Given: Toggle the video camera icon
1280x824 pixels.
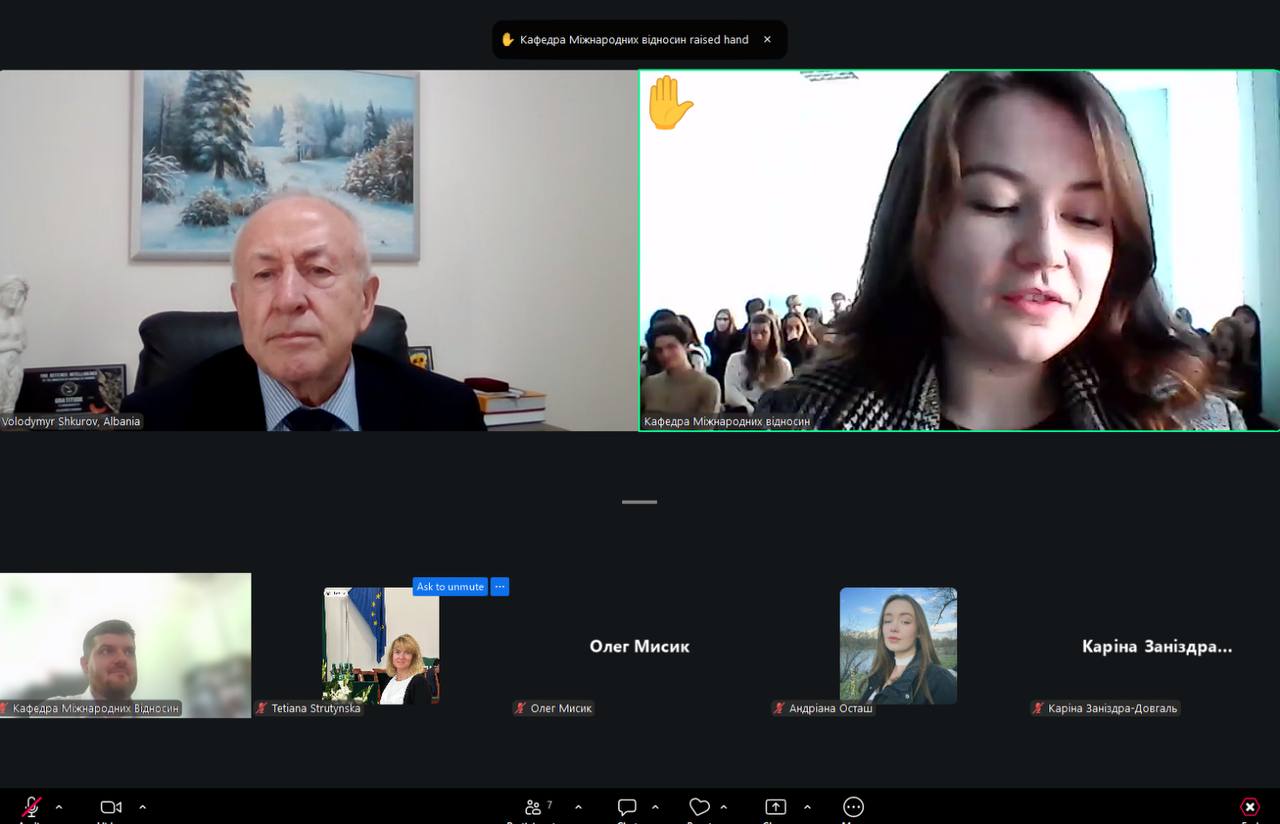Looking at the screenshot, I should point(111,807).
